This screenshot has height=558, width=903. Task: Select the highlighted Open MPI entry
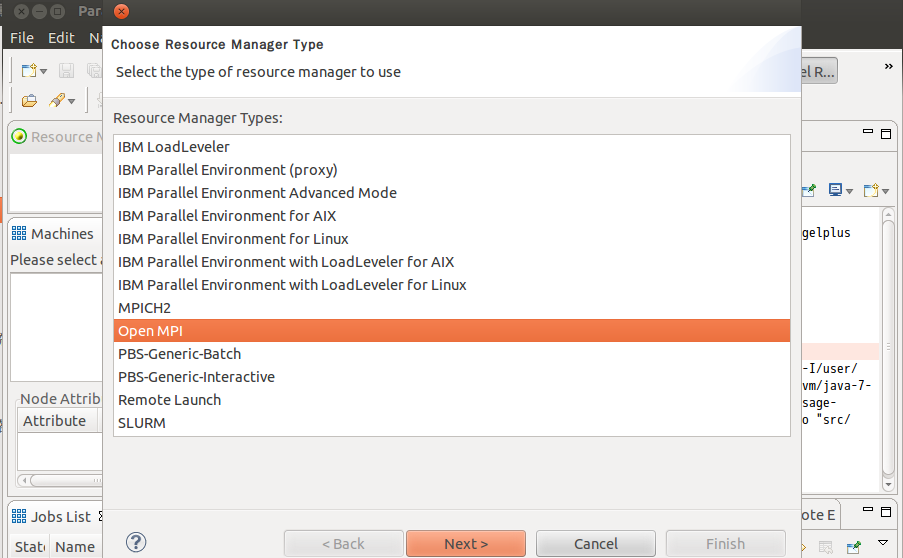[452, 331]
